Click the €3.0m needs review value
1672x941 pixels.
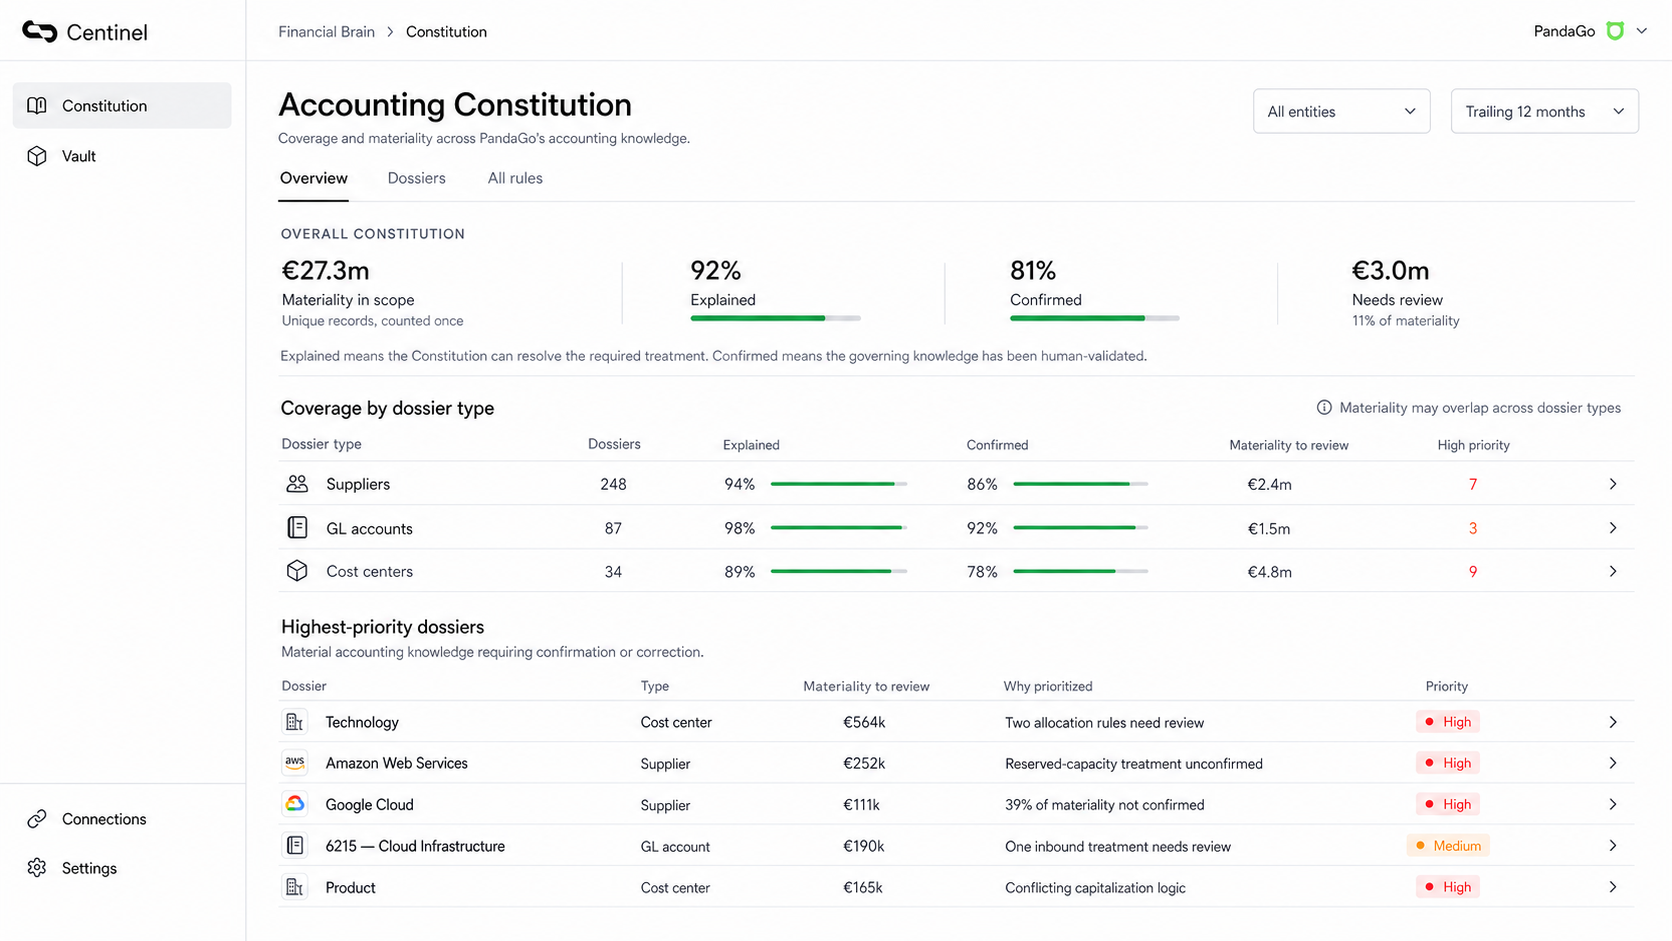pos(1390,270)
